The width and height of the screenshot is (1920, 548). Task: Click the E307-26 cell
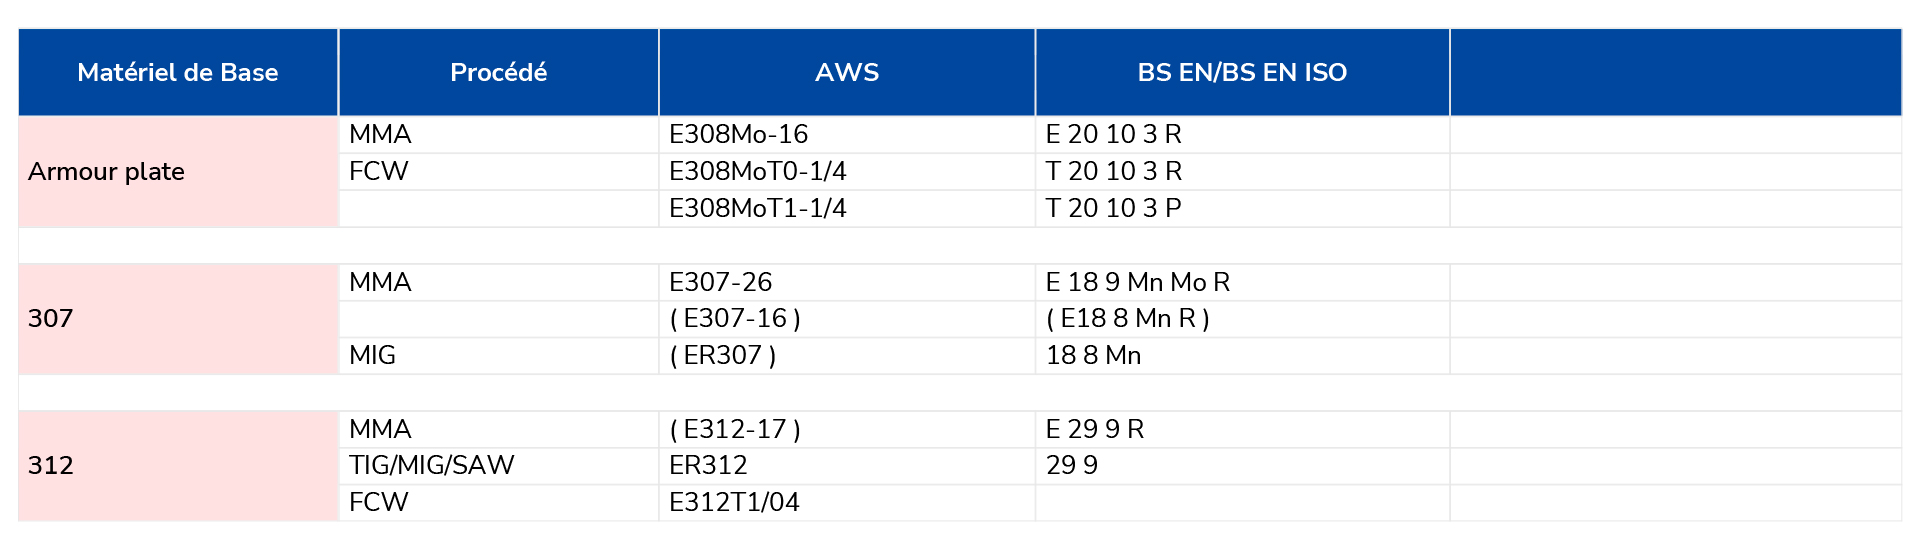847,282
